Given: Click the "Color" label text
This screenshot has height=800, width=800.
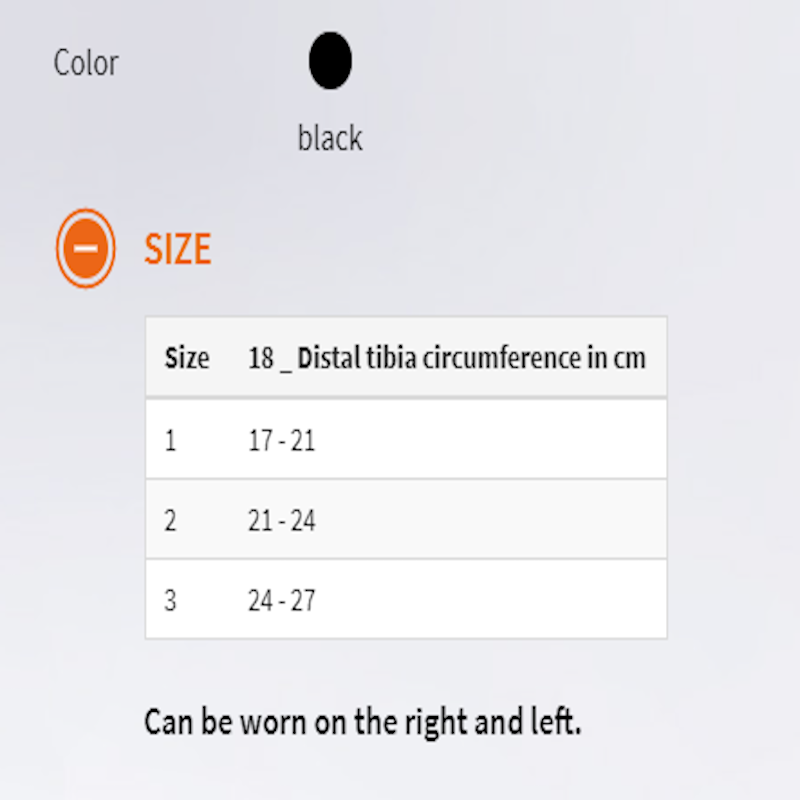Looking at the screenshot, I should (86, 63).
